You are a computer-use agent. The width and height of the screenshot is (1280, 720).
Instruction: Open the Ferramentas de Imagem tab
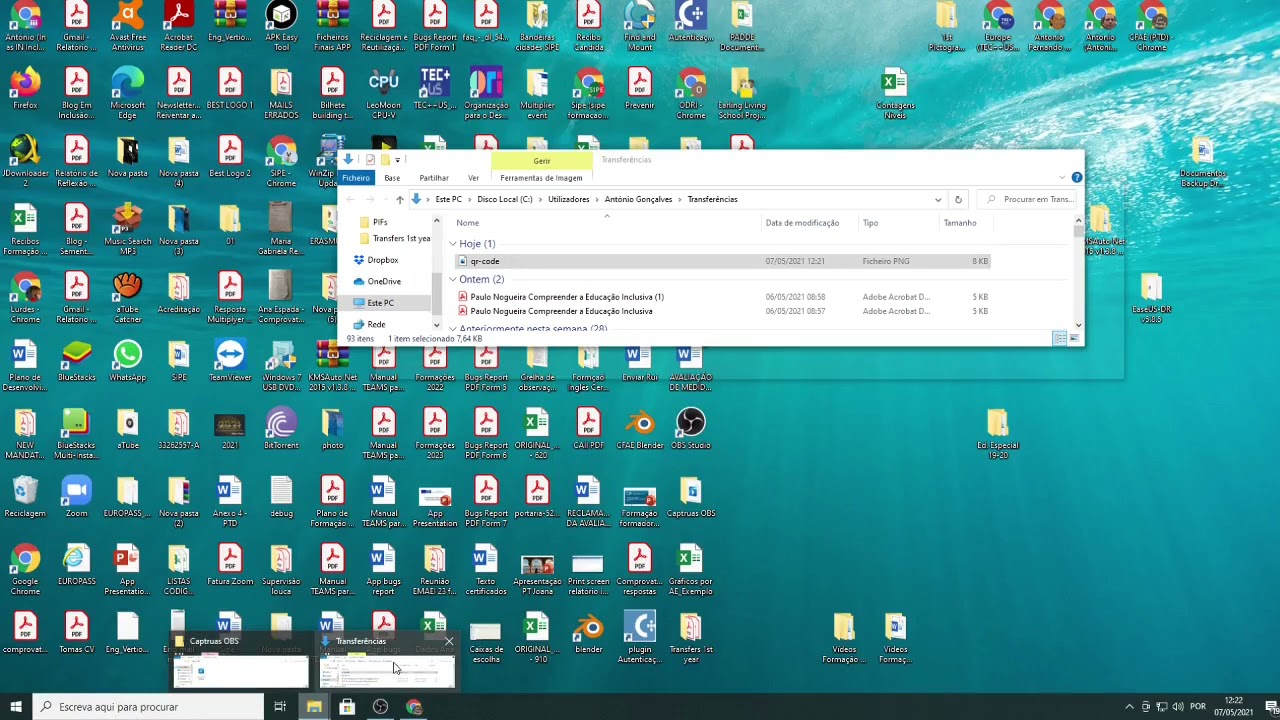[x=541, y=178]
